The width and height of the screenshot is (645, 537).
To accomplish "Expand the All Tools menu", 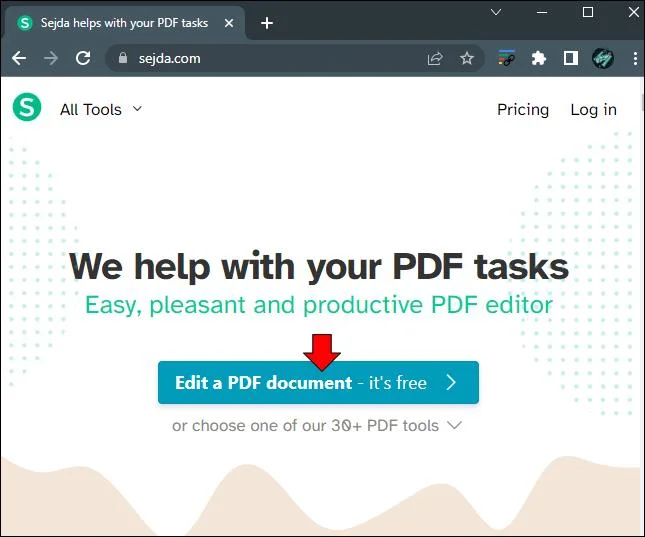I will click(x=101, y=109).
